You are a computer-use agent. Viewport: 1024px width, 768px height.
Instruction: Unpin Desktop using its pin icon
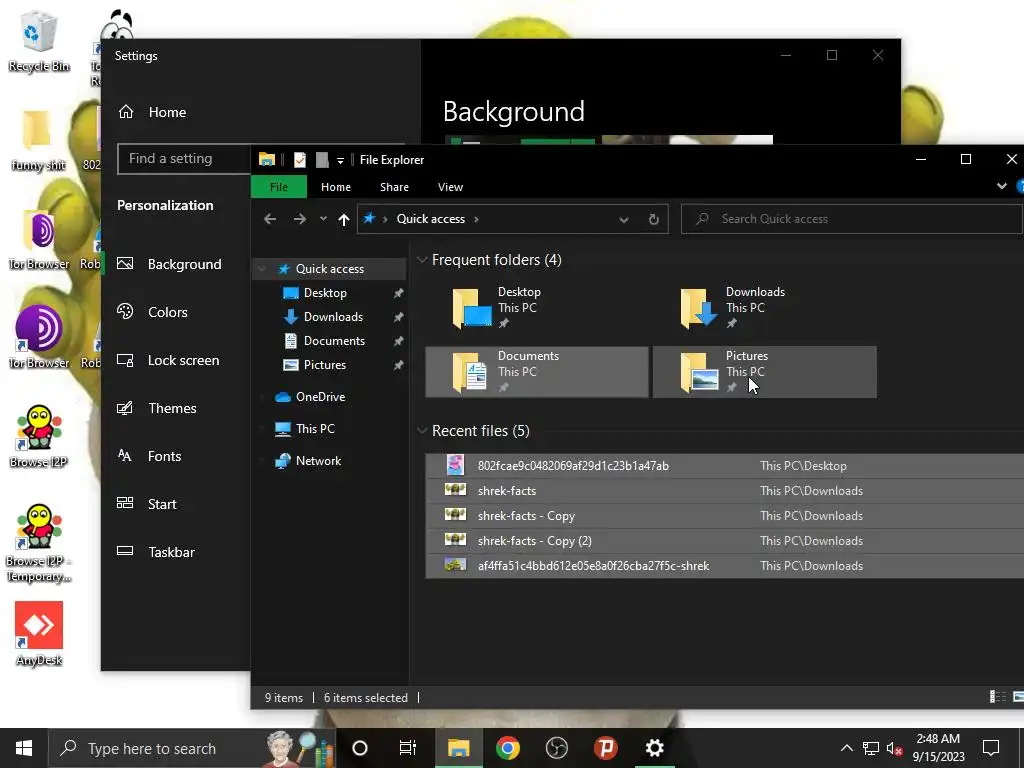398,293
